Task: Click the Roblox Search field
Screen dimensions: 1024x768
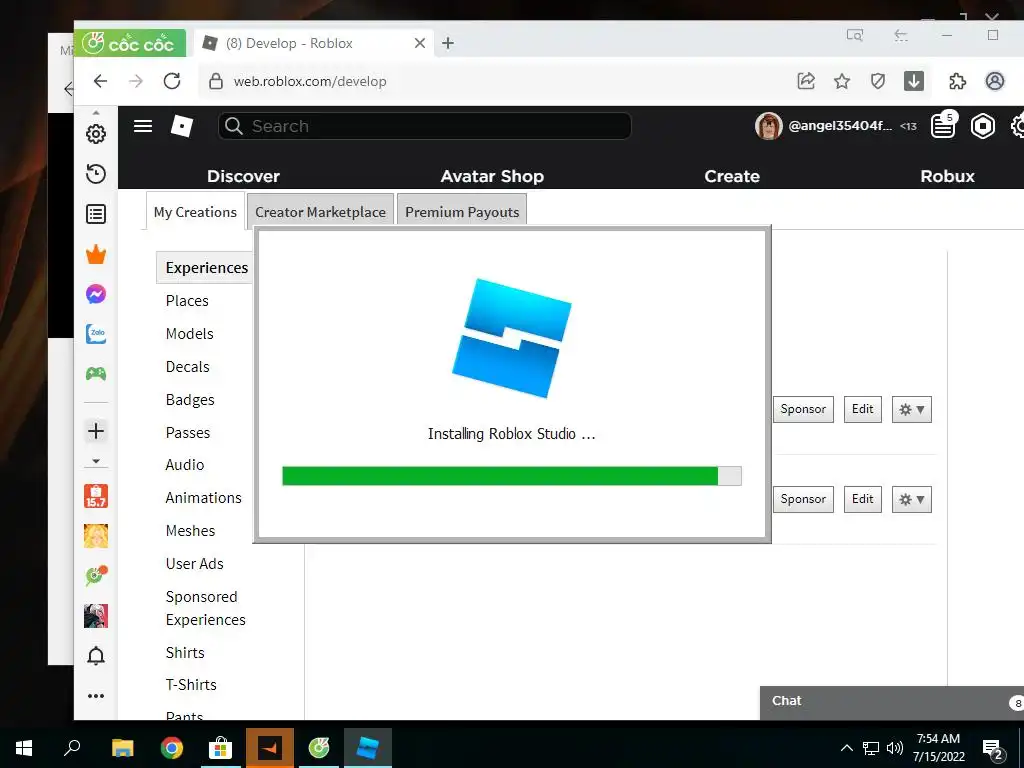Action: point(424,126)
